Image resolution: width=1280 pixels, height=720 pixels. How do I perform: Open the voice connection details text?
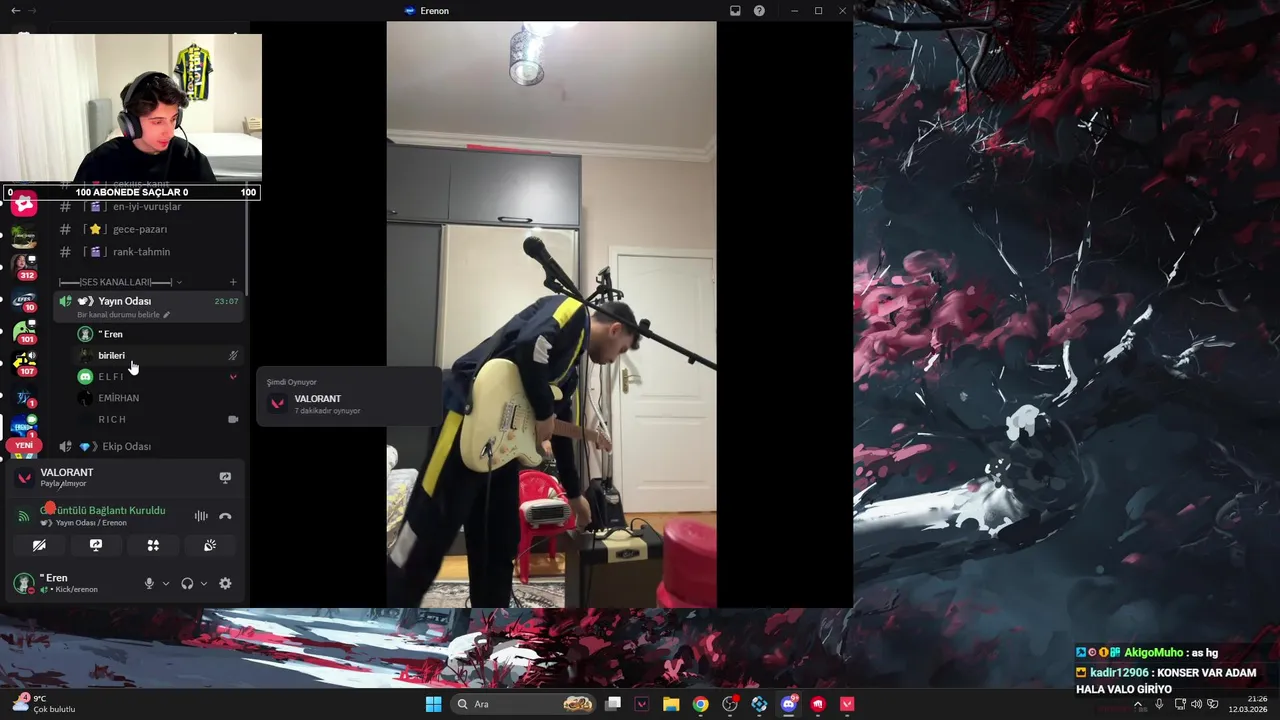pyautogui.click(x=102, y=510)
